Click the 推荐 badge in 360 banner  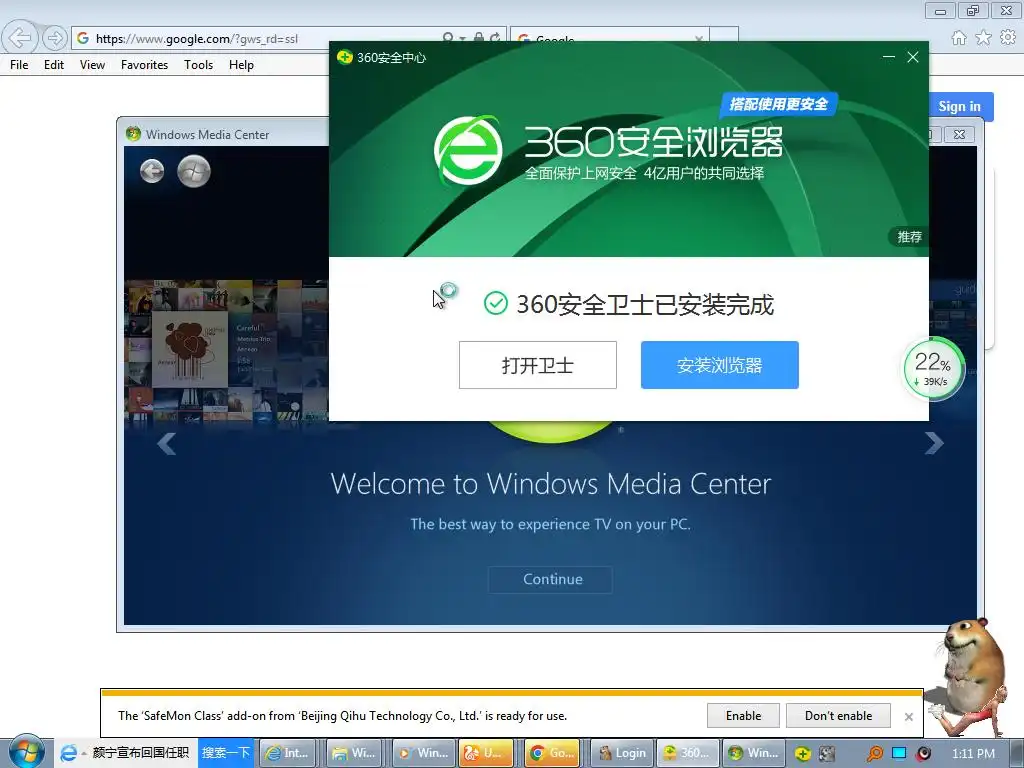click(x=908, y=236)
